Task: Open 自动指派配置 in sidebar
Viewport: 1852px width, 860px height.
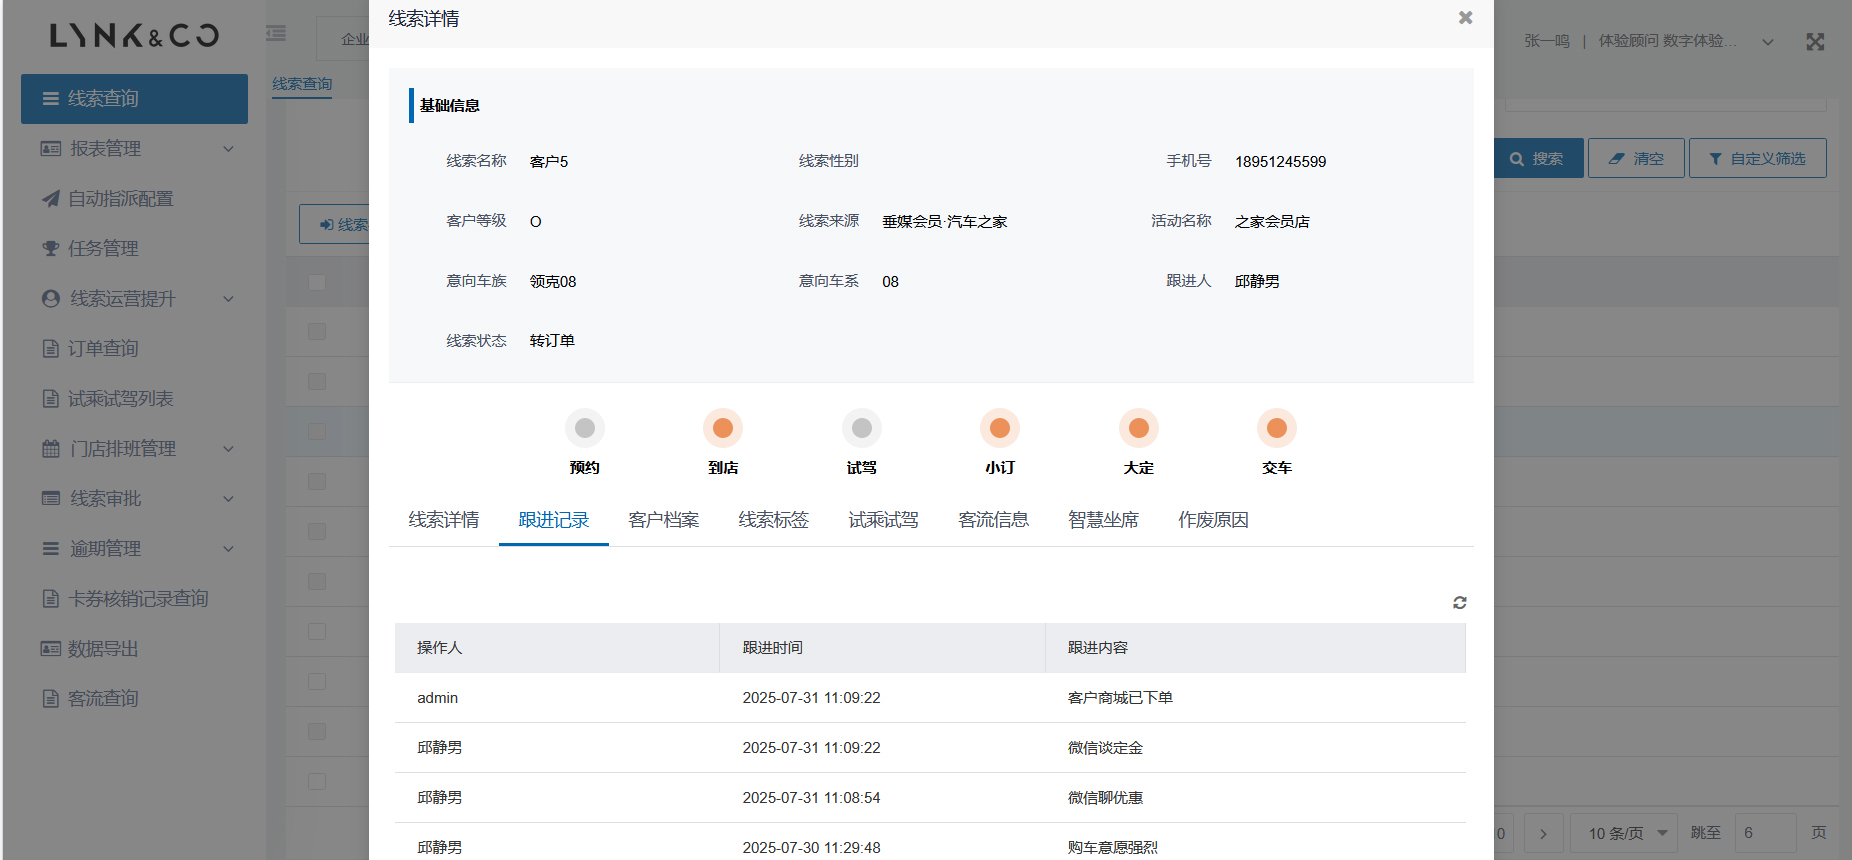Action: (x=134, y=199)
